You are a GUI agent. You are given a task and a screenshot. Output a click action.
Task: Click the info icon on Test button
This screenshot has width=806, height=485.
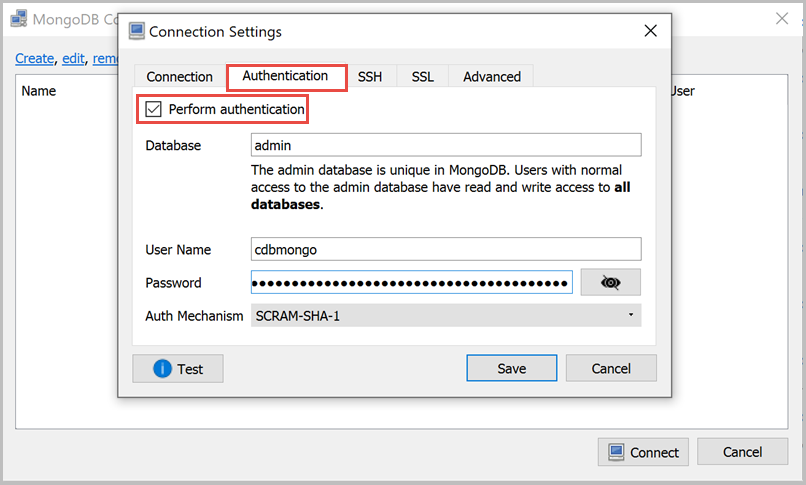point(162,369)
